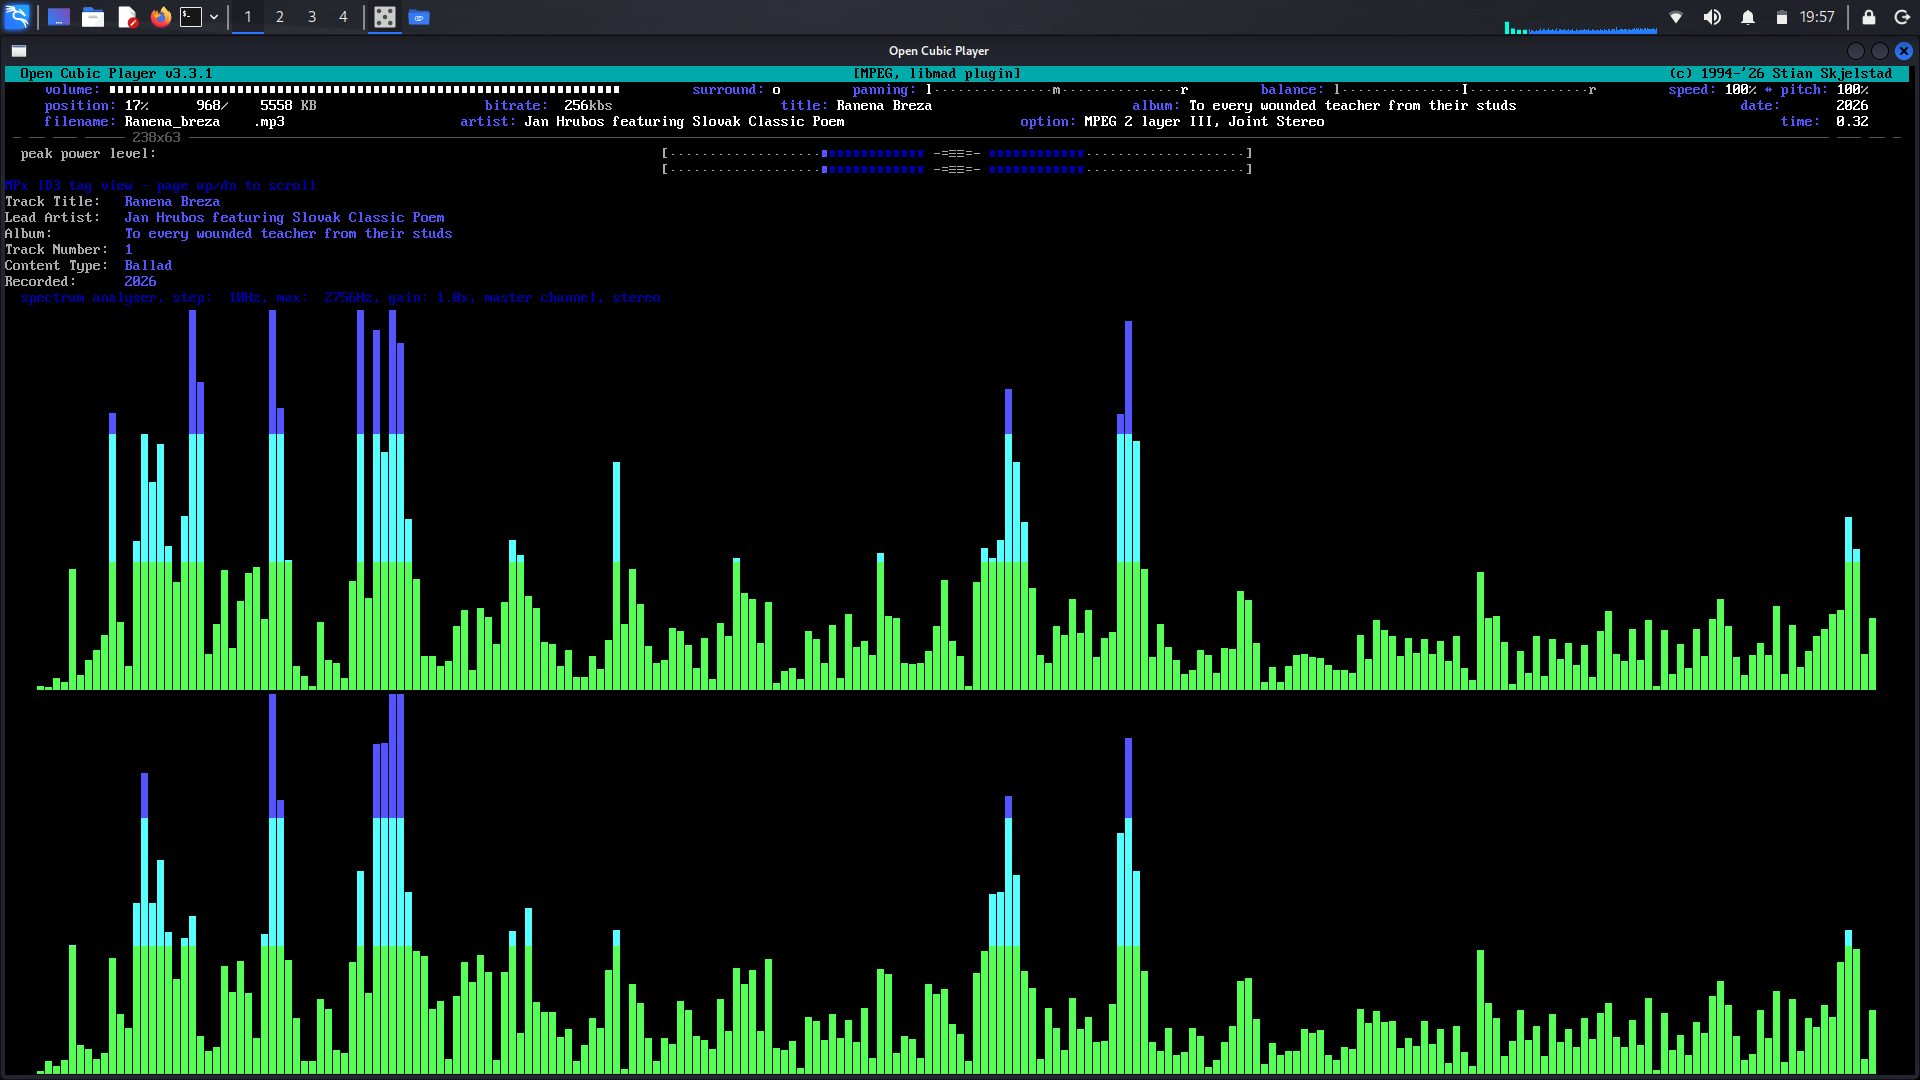Click the 19:57 clock
Viewport: 1920px width, 1080px height.
click(x=1817, y=17)
